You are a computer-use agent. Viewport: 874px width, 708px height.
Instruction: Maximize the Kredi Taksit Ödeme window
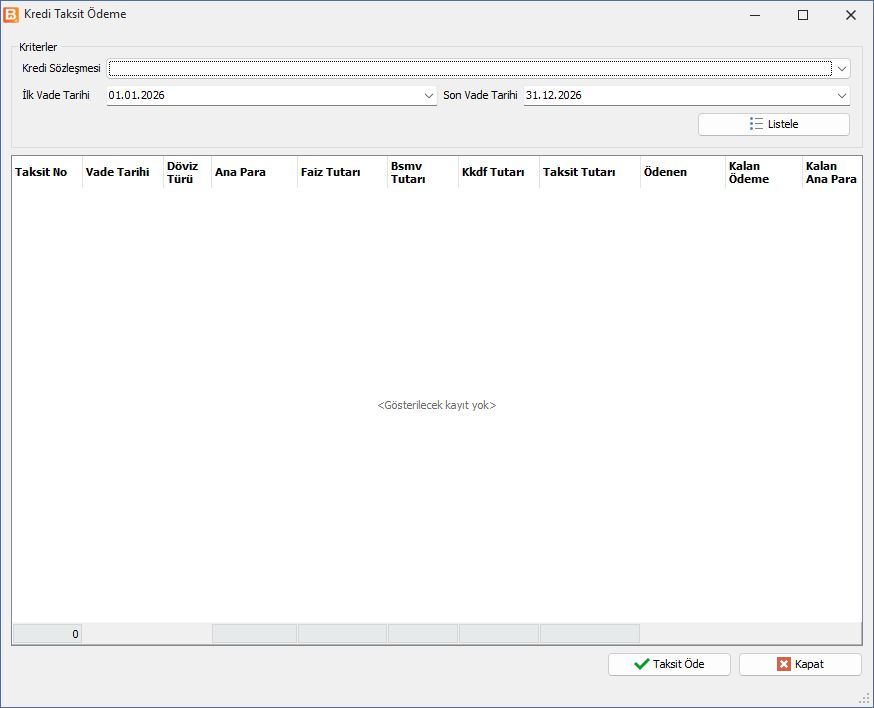pos(803,15)
